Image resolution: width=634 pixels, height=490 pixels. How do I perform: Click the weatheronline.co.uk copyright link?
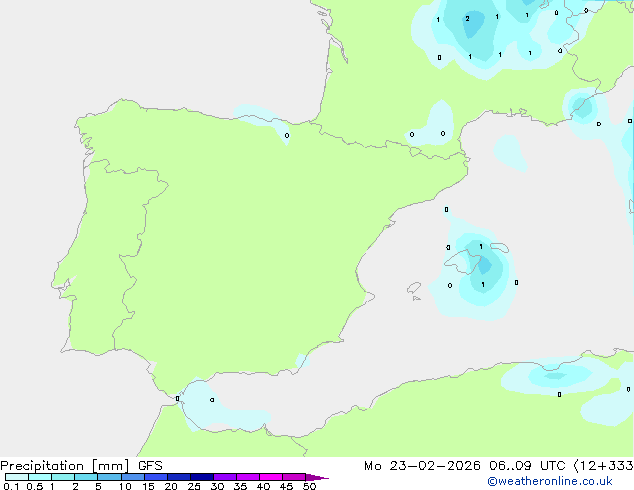pyautogui.click(x=550, y=481)
